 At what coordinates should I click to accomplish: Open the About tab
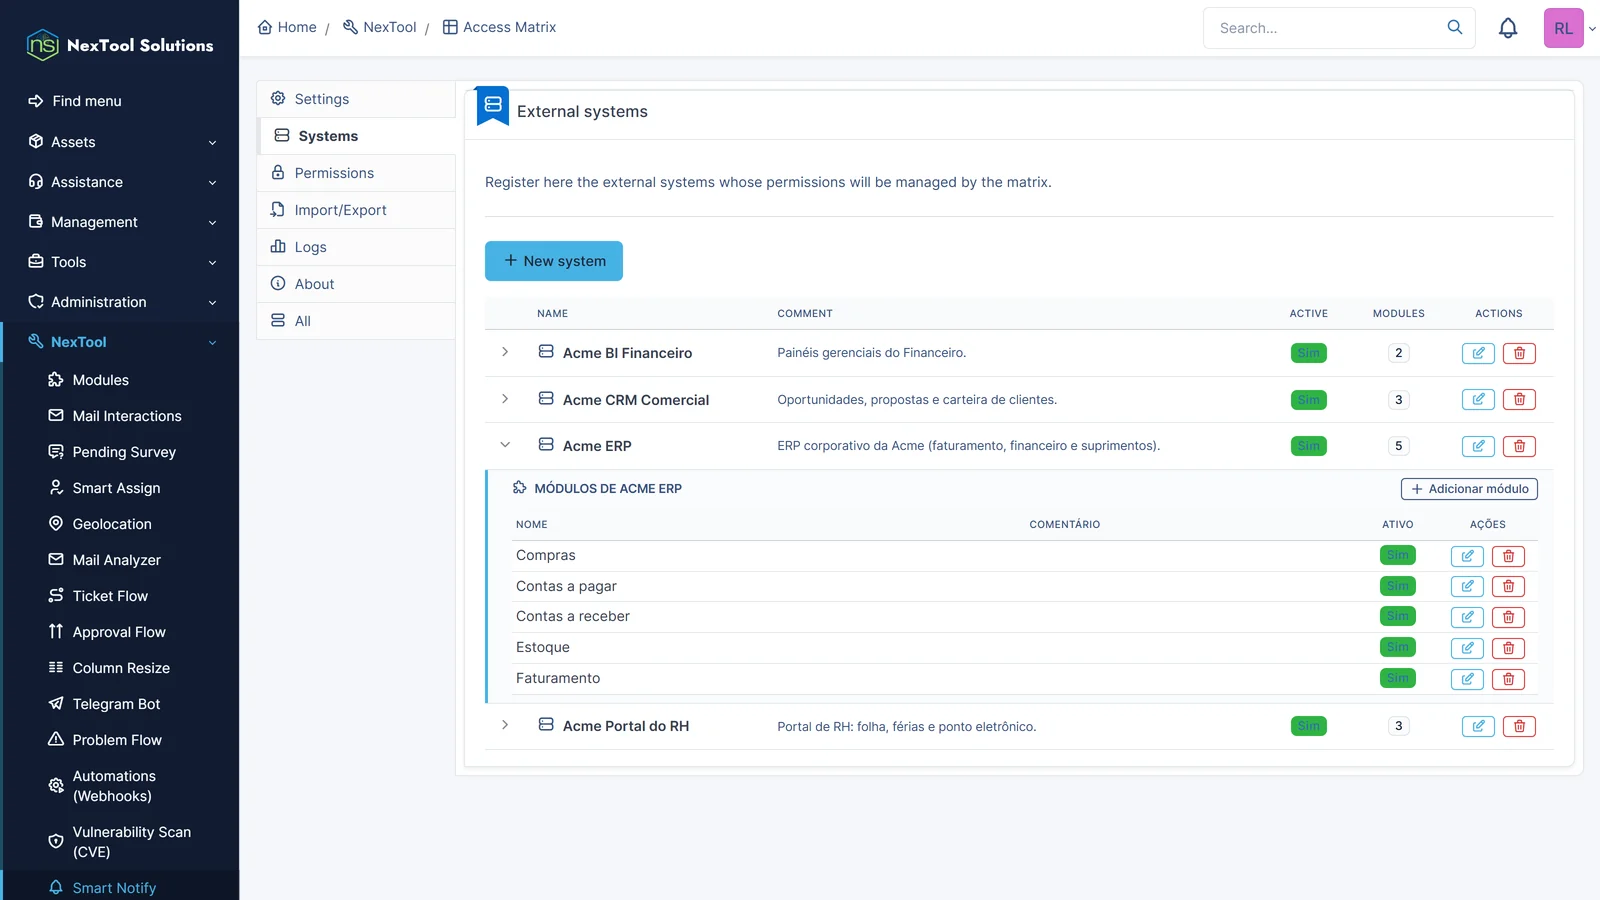coord(356,284)
